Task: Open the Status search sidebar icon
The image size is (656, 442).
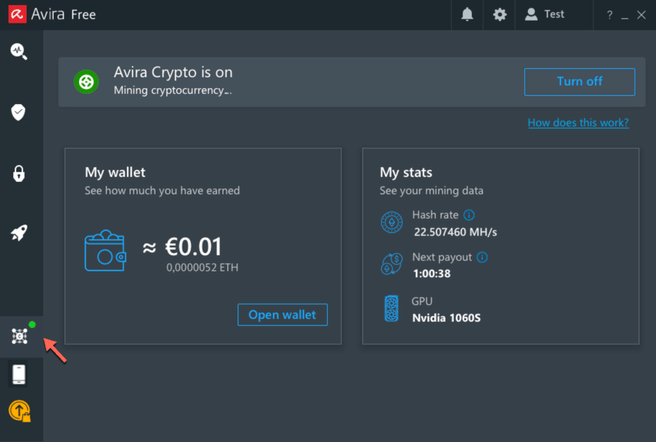Action: (19, 51)
